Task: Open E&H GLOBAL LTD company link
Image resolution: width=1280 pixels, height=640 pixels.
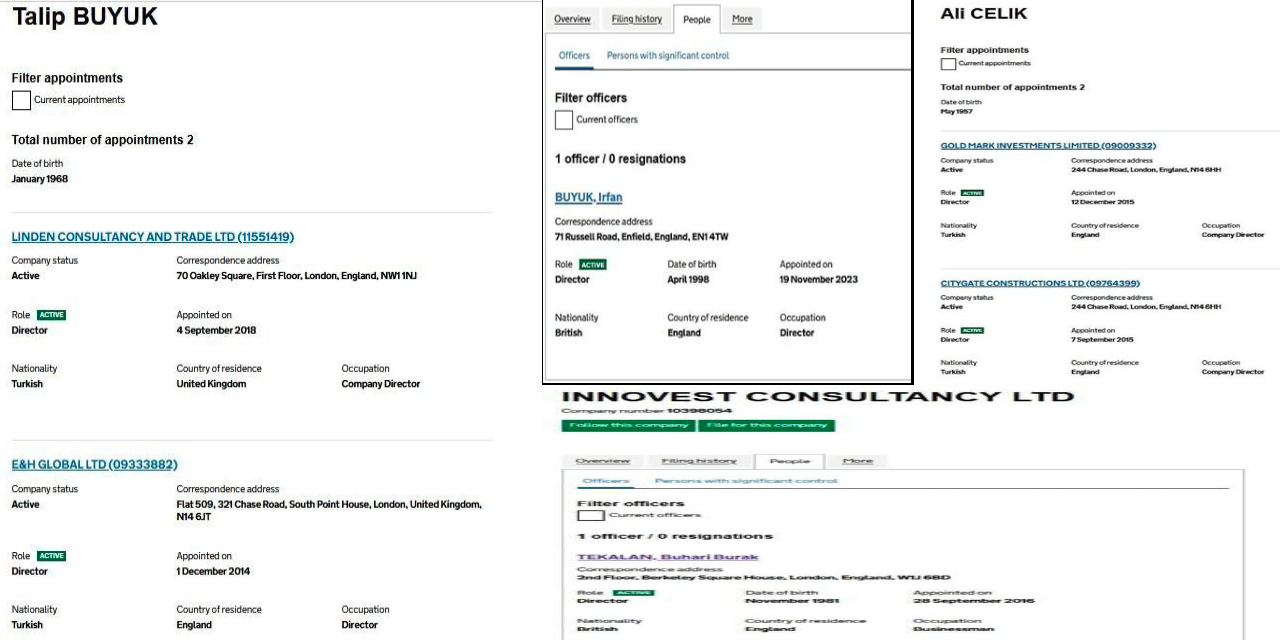Action: point(94,465)
